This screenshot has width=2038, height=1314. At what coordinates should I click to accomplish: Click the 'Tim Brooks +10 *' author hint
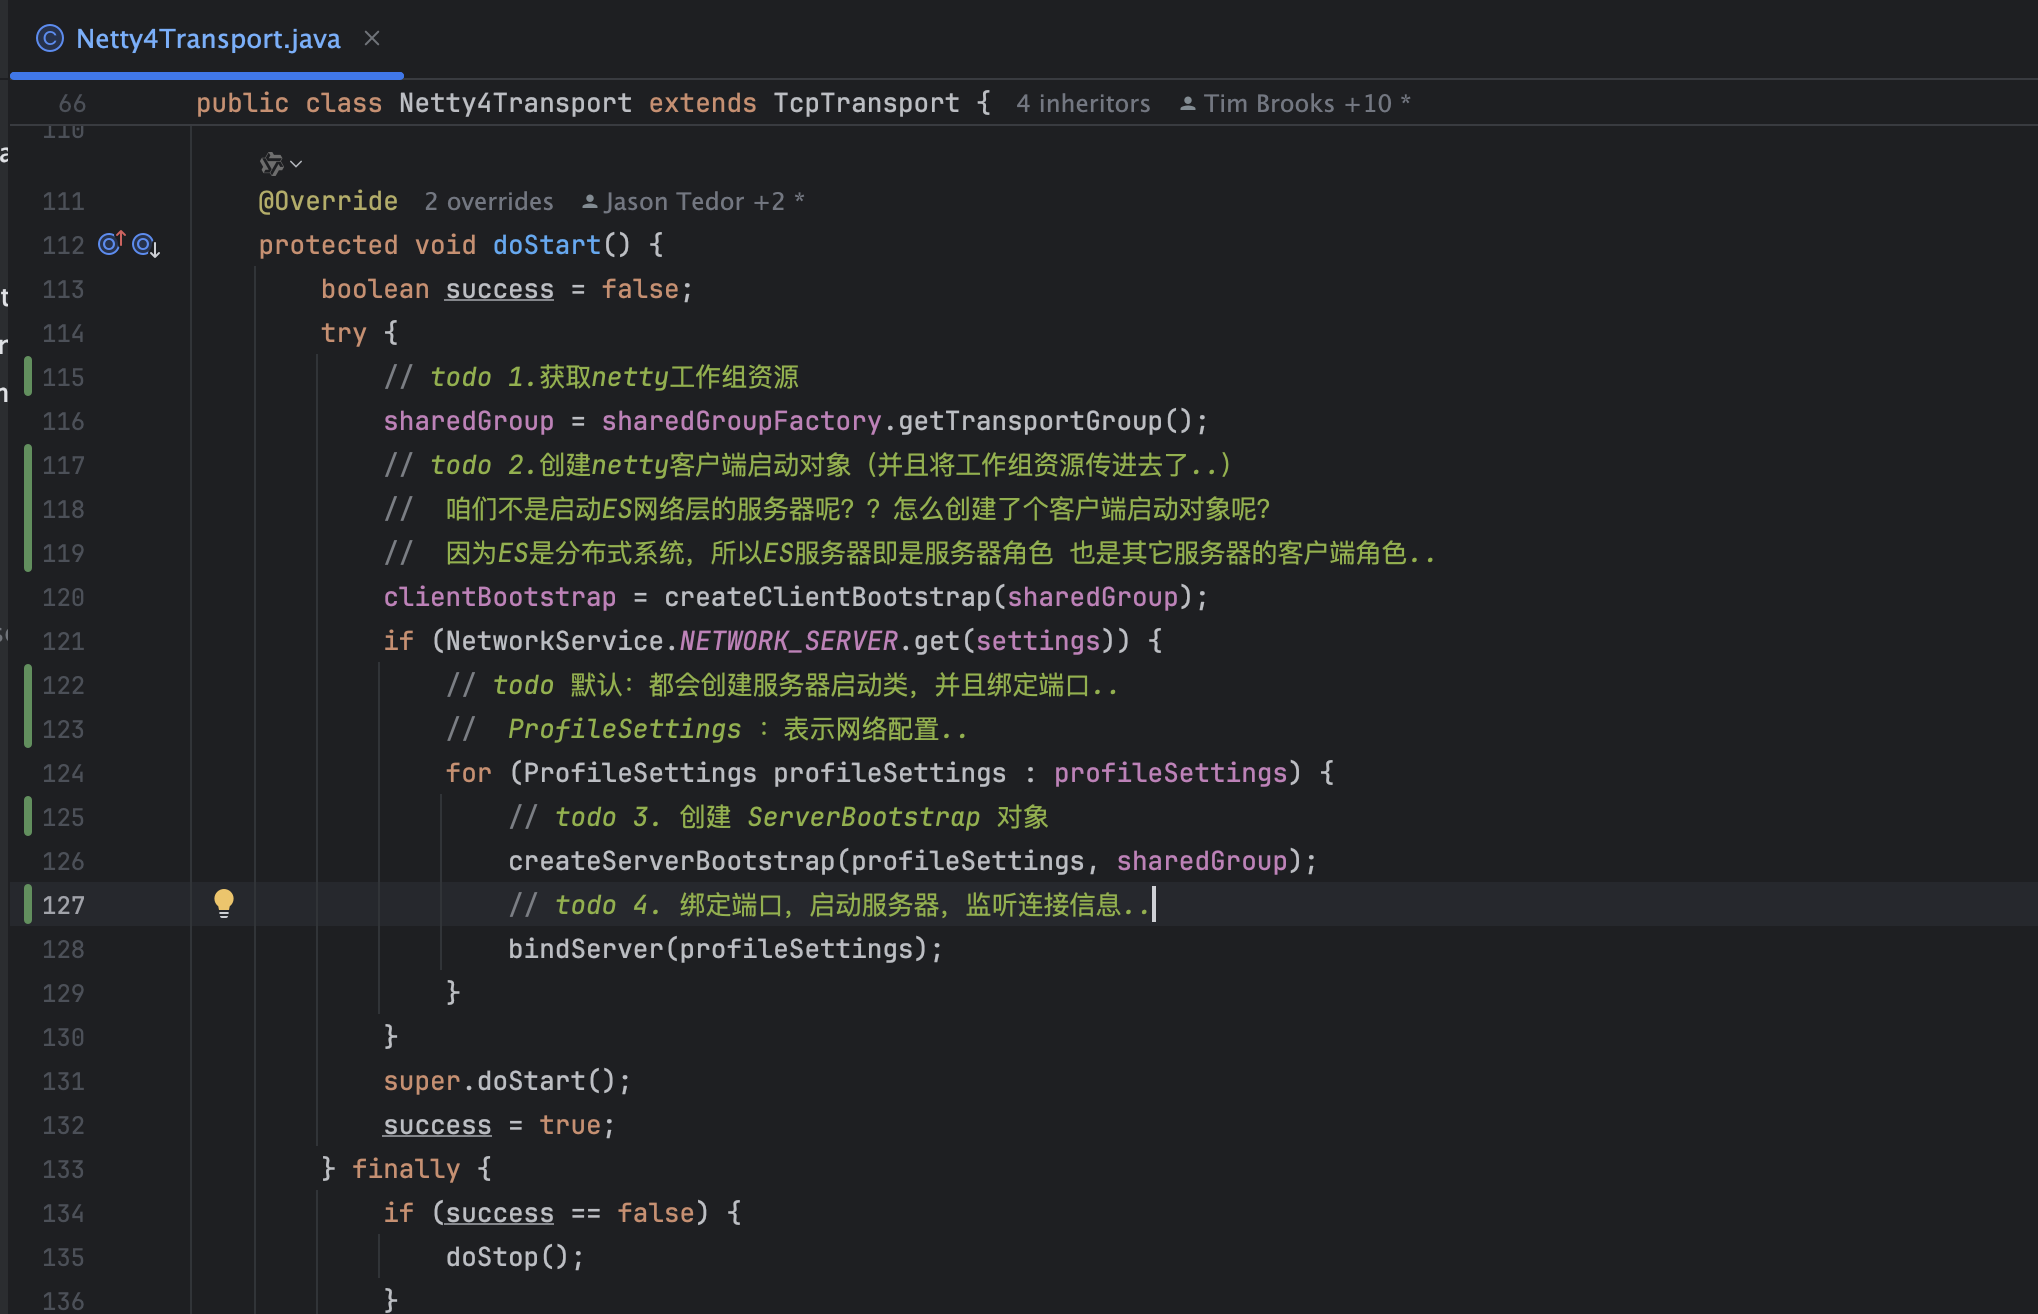[x=1295, y=103]
